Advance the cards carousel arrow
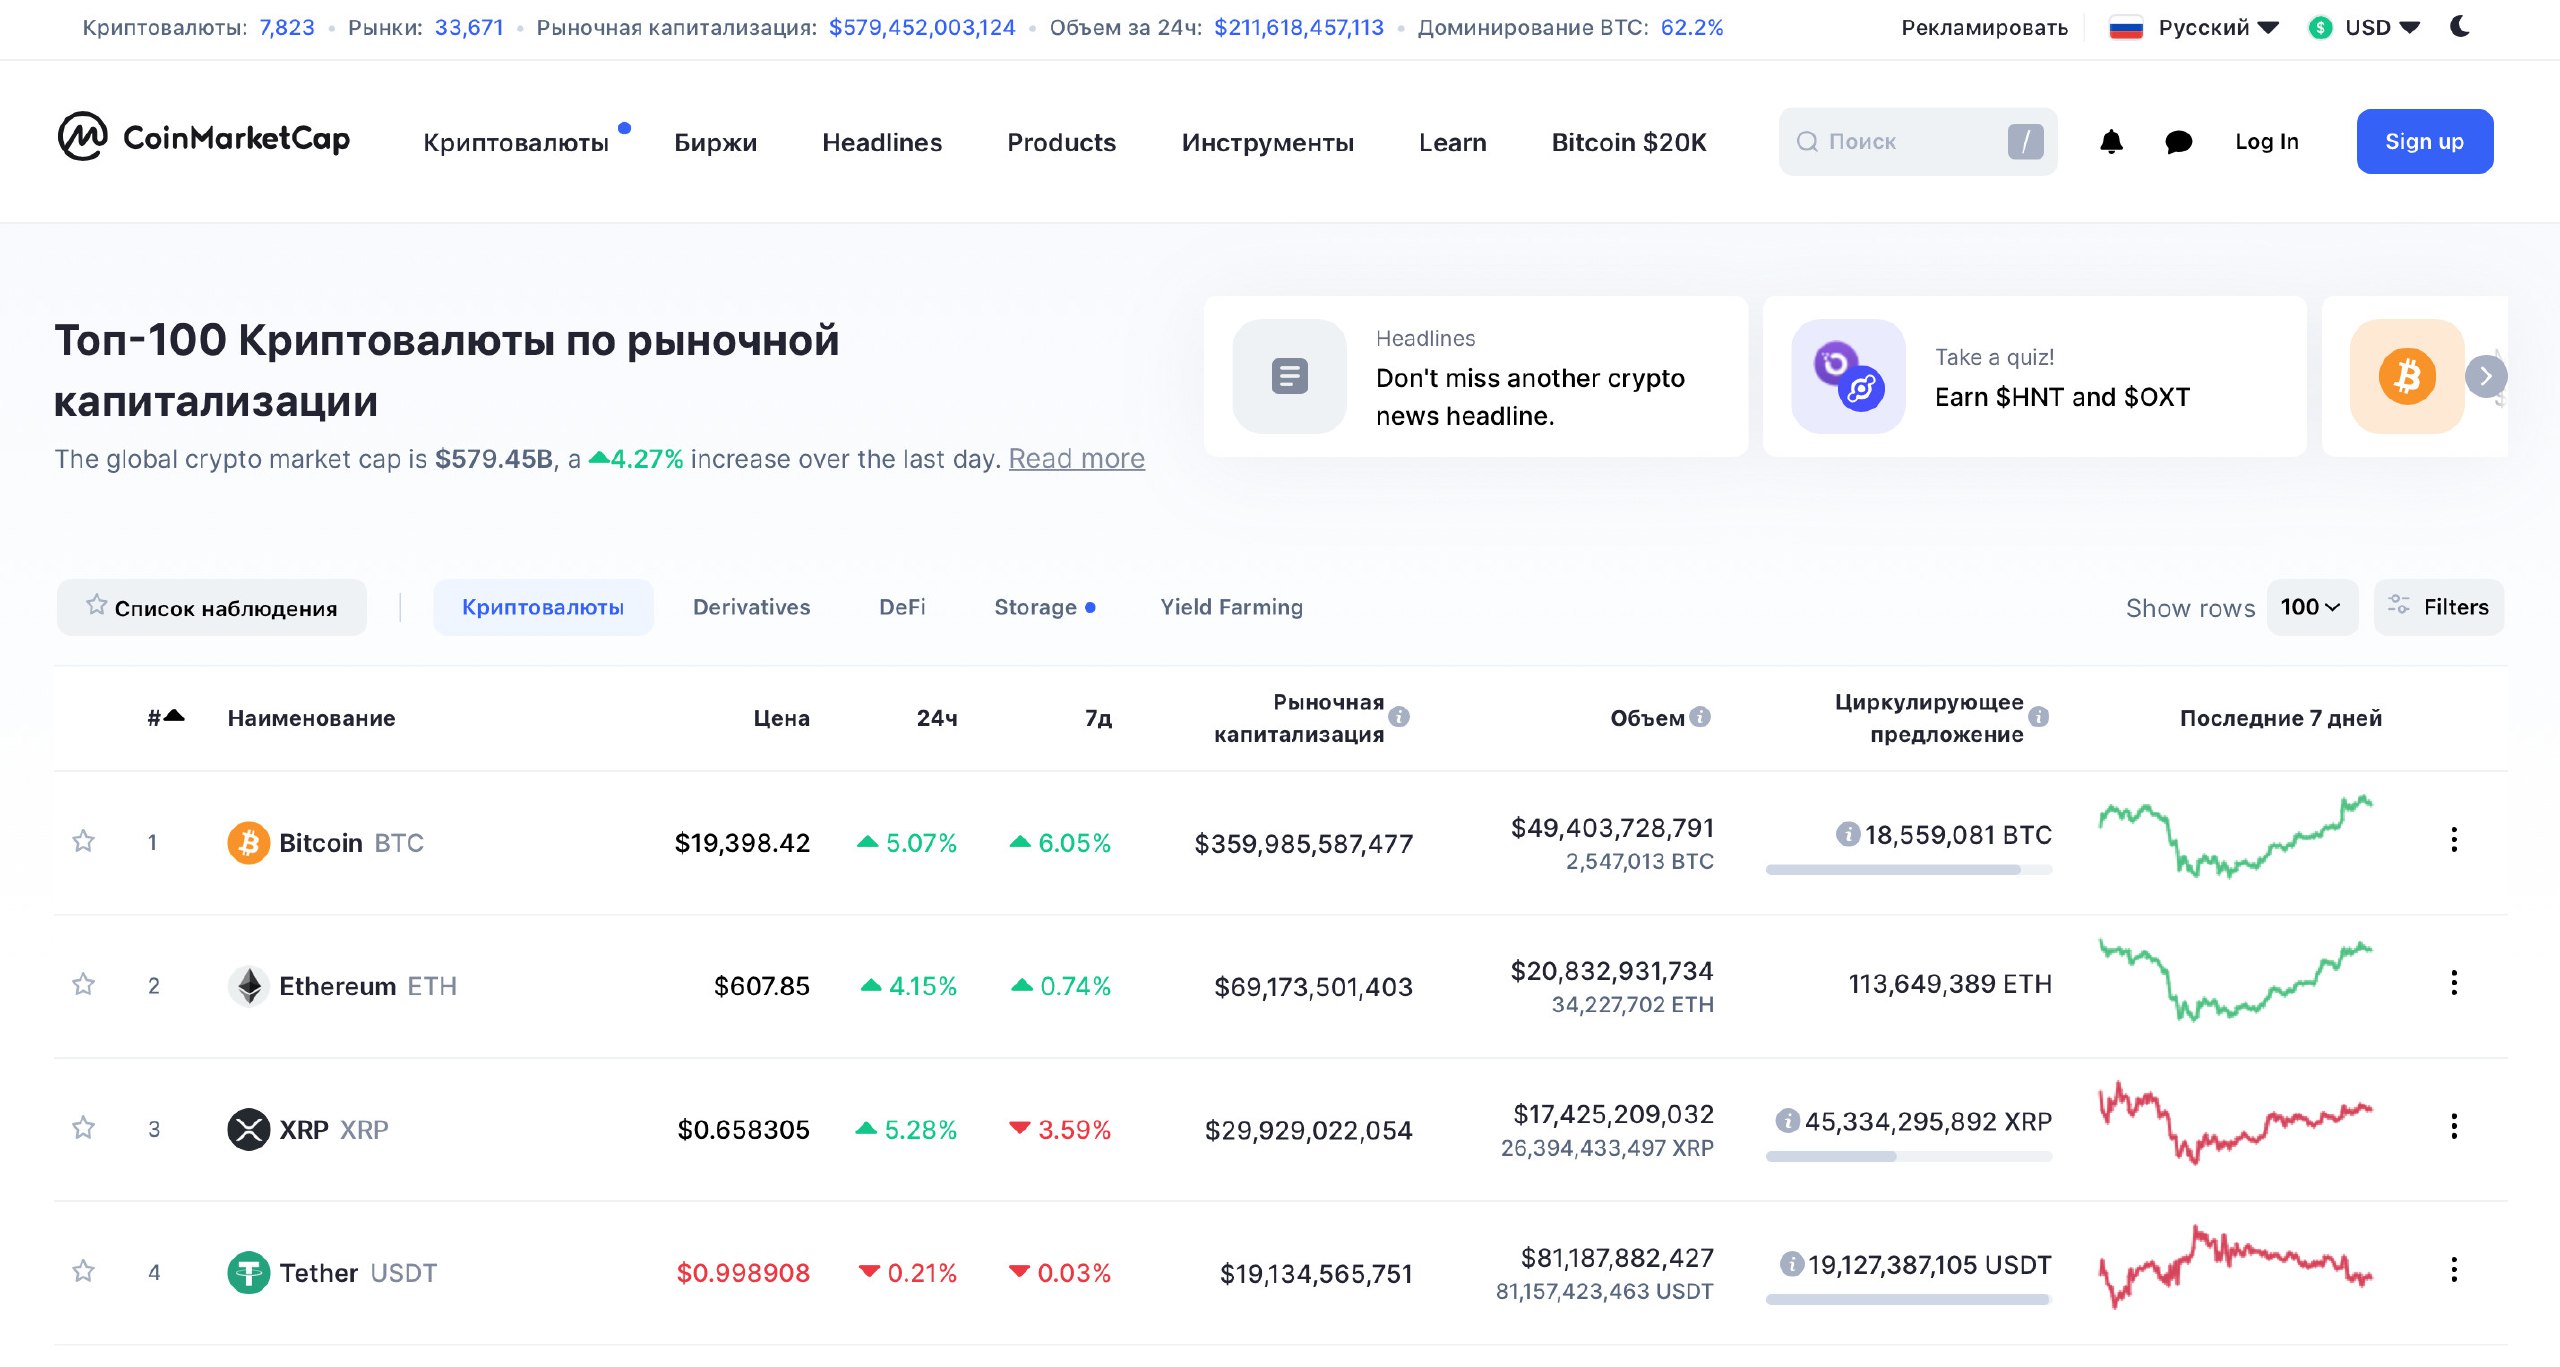 coord(2486,376)
